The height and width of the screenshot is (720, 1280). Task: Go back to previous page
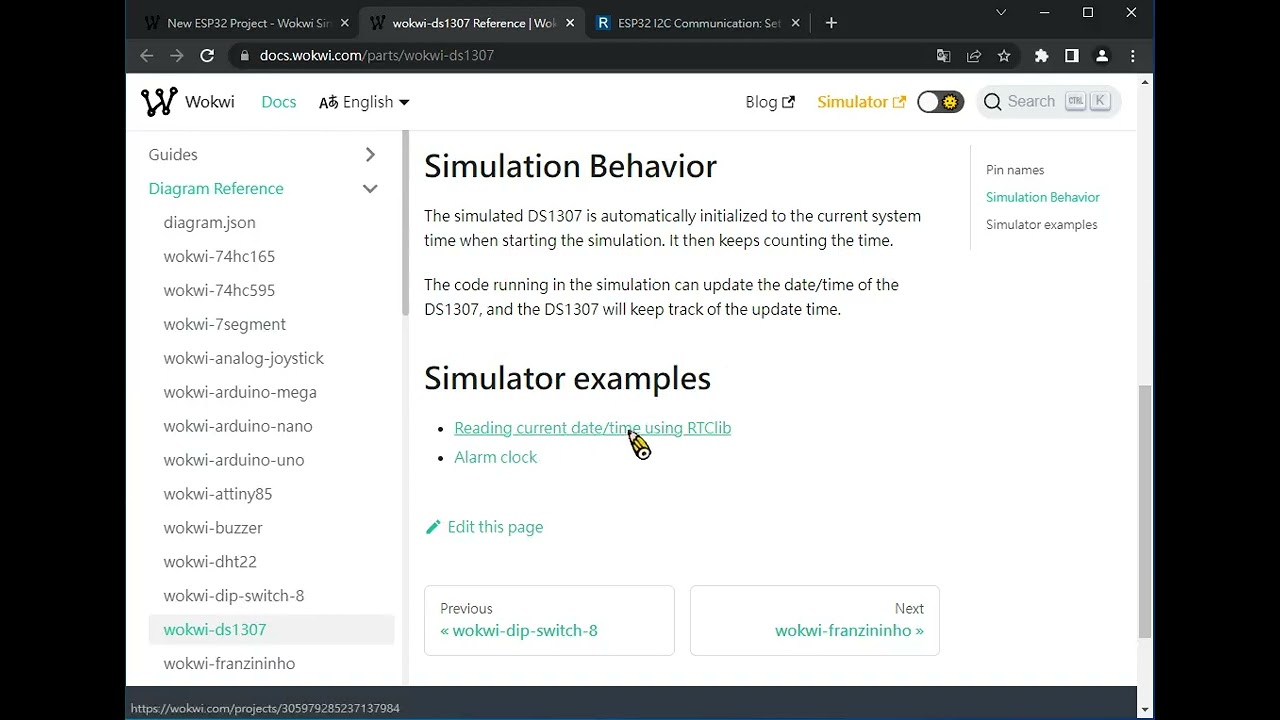[x=147, y=56]
